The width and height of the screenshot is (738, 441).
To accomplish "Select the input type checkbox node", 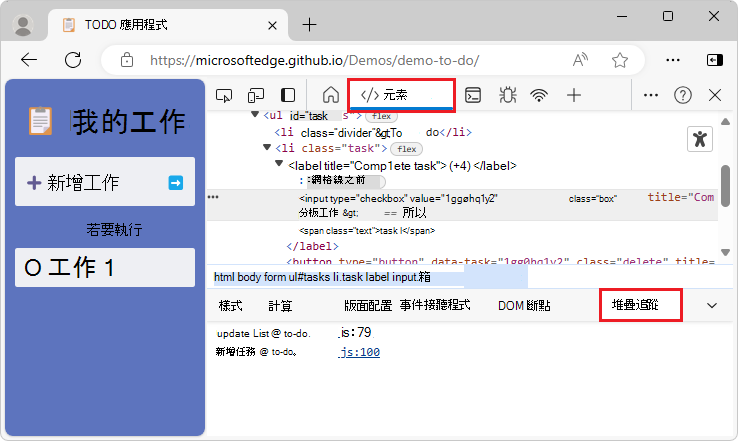I will 462,205.
